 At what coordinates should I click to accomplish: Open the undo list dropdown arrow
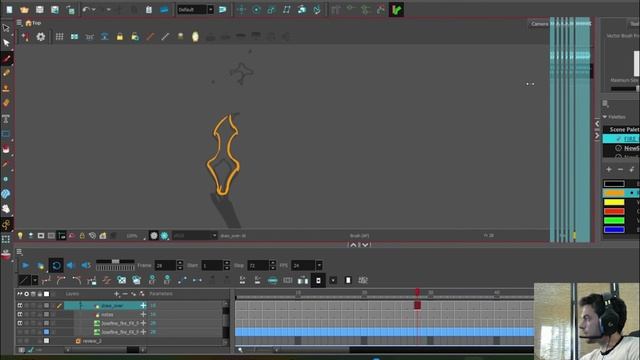pos(94,9)
